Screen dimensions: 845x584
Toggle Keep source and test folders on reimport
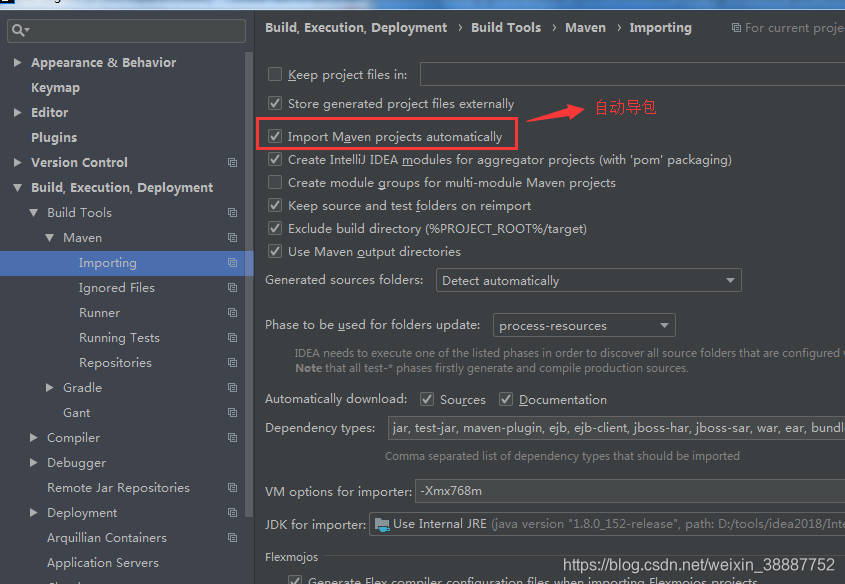click(275, 205)
